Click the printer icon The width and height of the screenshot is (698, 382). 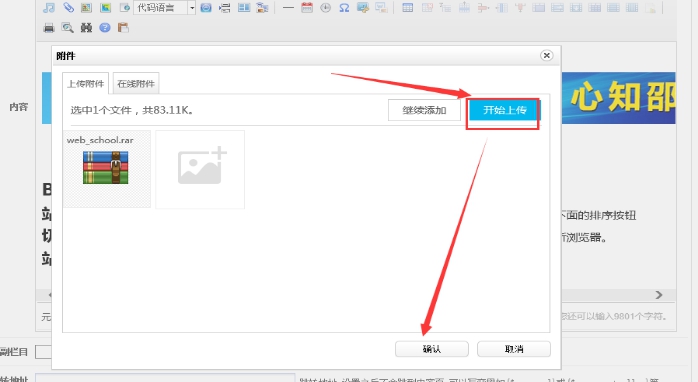coord(49,28)
